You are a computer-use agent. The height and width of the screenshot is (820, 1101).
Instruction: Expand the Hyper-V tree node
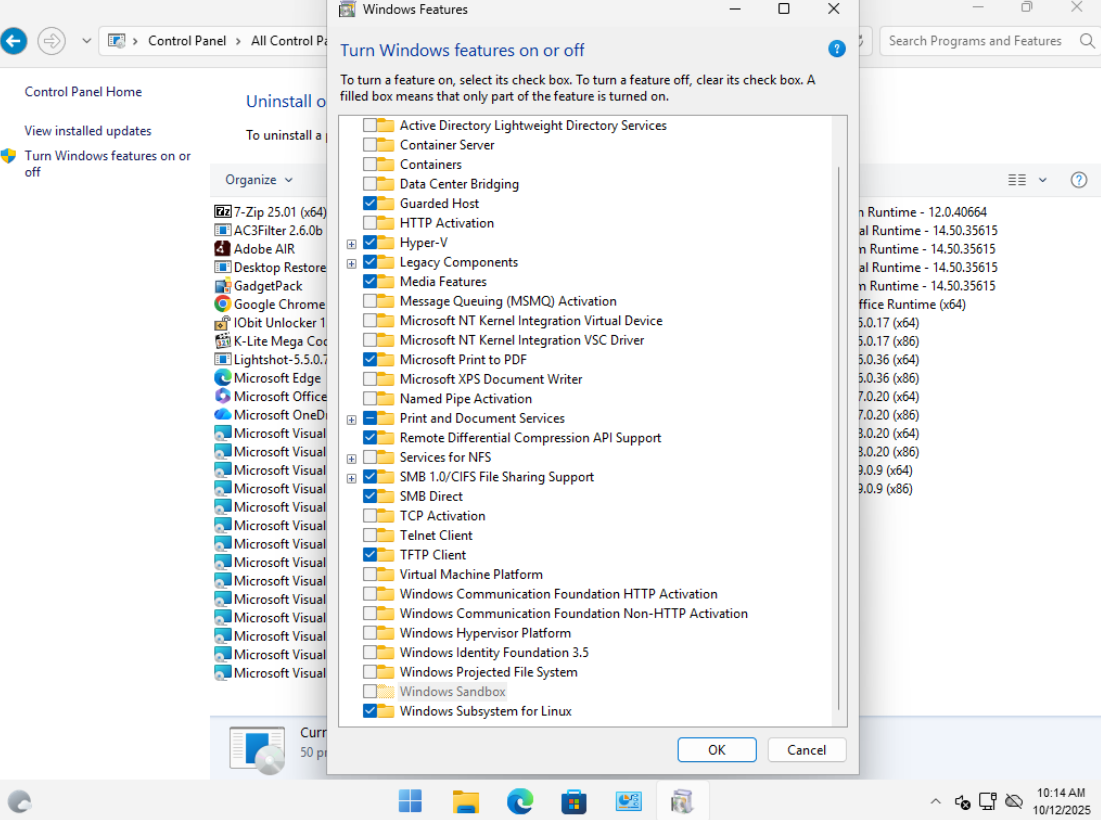352,244
